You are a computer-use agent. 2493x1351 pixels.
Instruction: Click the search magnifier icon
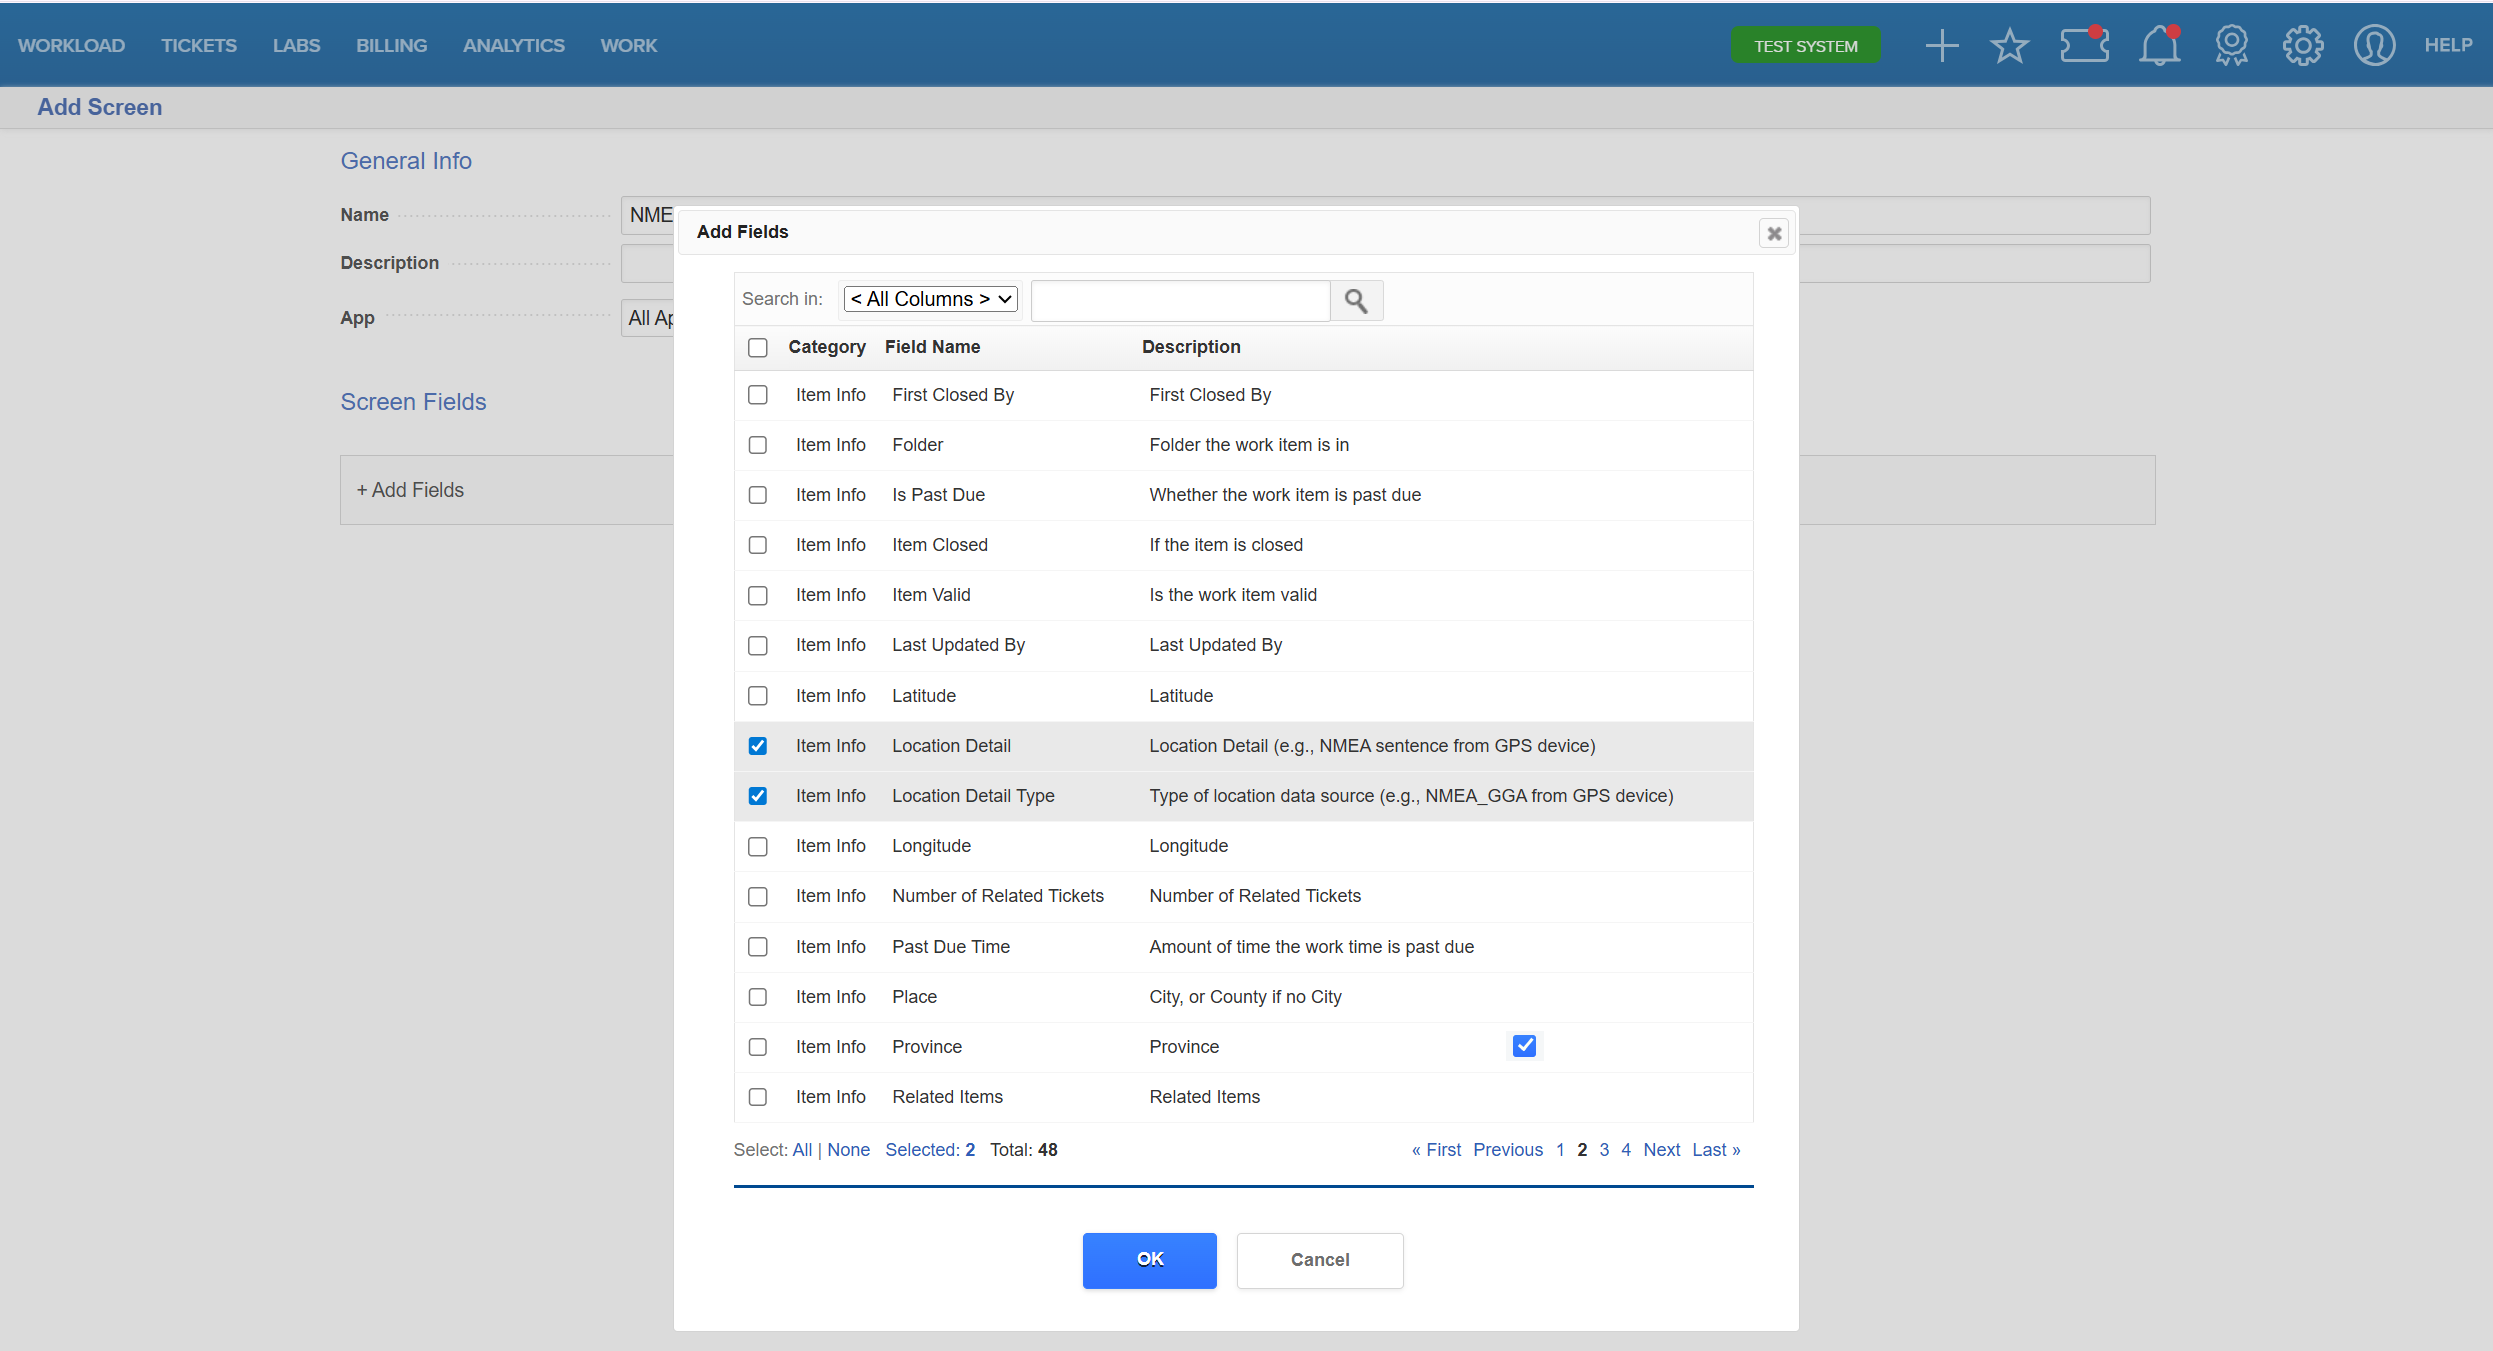coord(1356,300)
